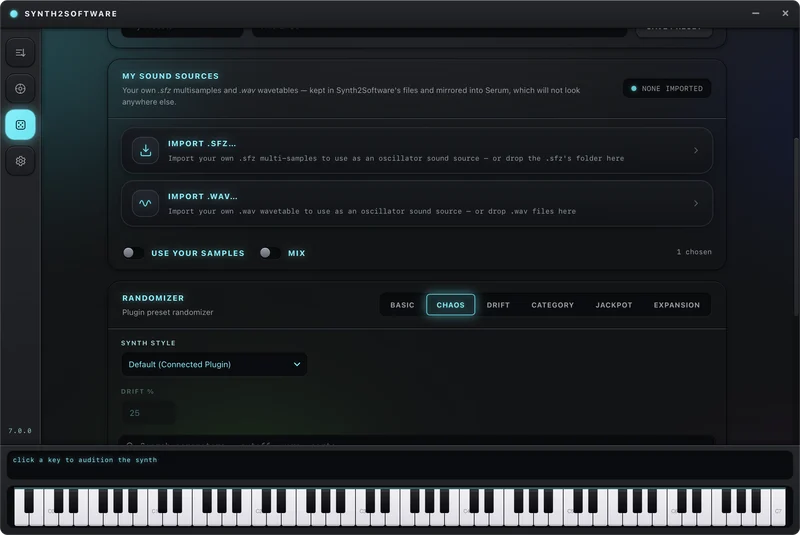Select the Jackpot randomizer tab
800x535 pixels.
tap(614, 305)
